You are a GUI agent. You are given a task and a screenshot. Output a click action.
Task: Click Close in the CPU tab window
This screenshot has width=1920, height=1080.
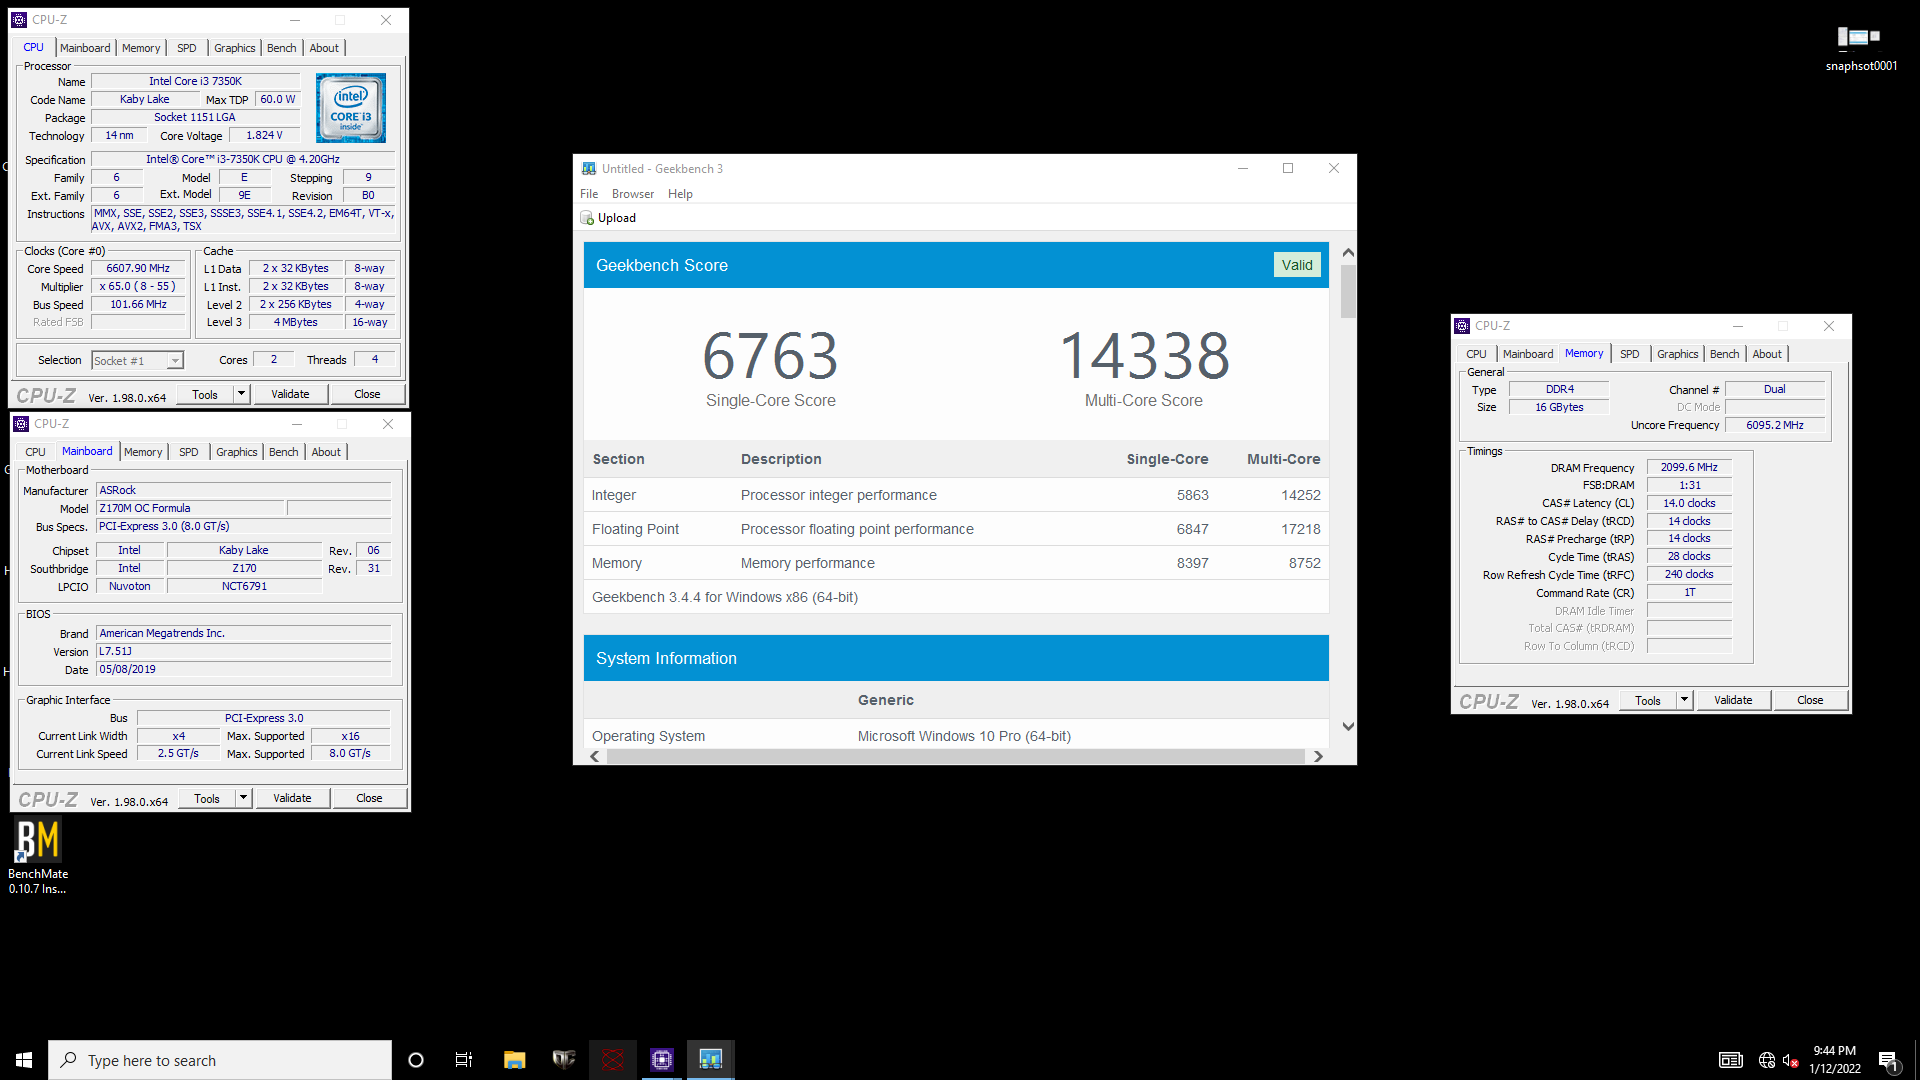tap(367, 394)
